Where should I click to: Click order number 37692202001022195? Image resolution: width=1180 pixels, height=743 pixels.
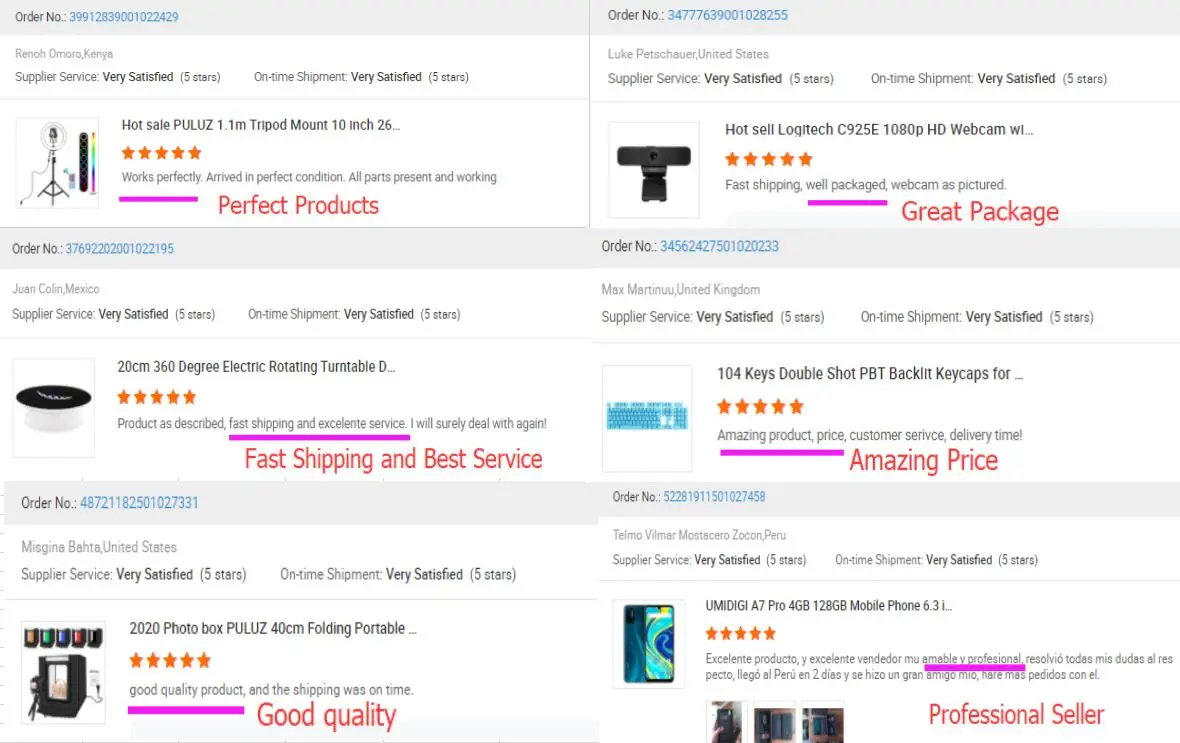[119, 248]
